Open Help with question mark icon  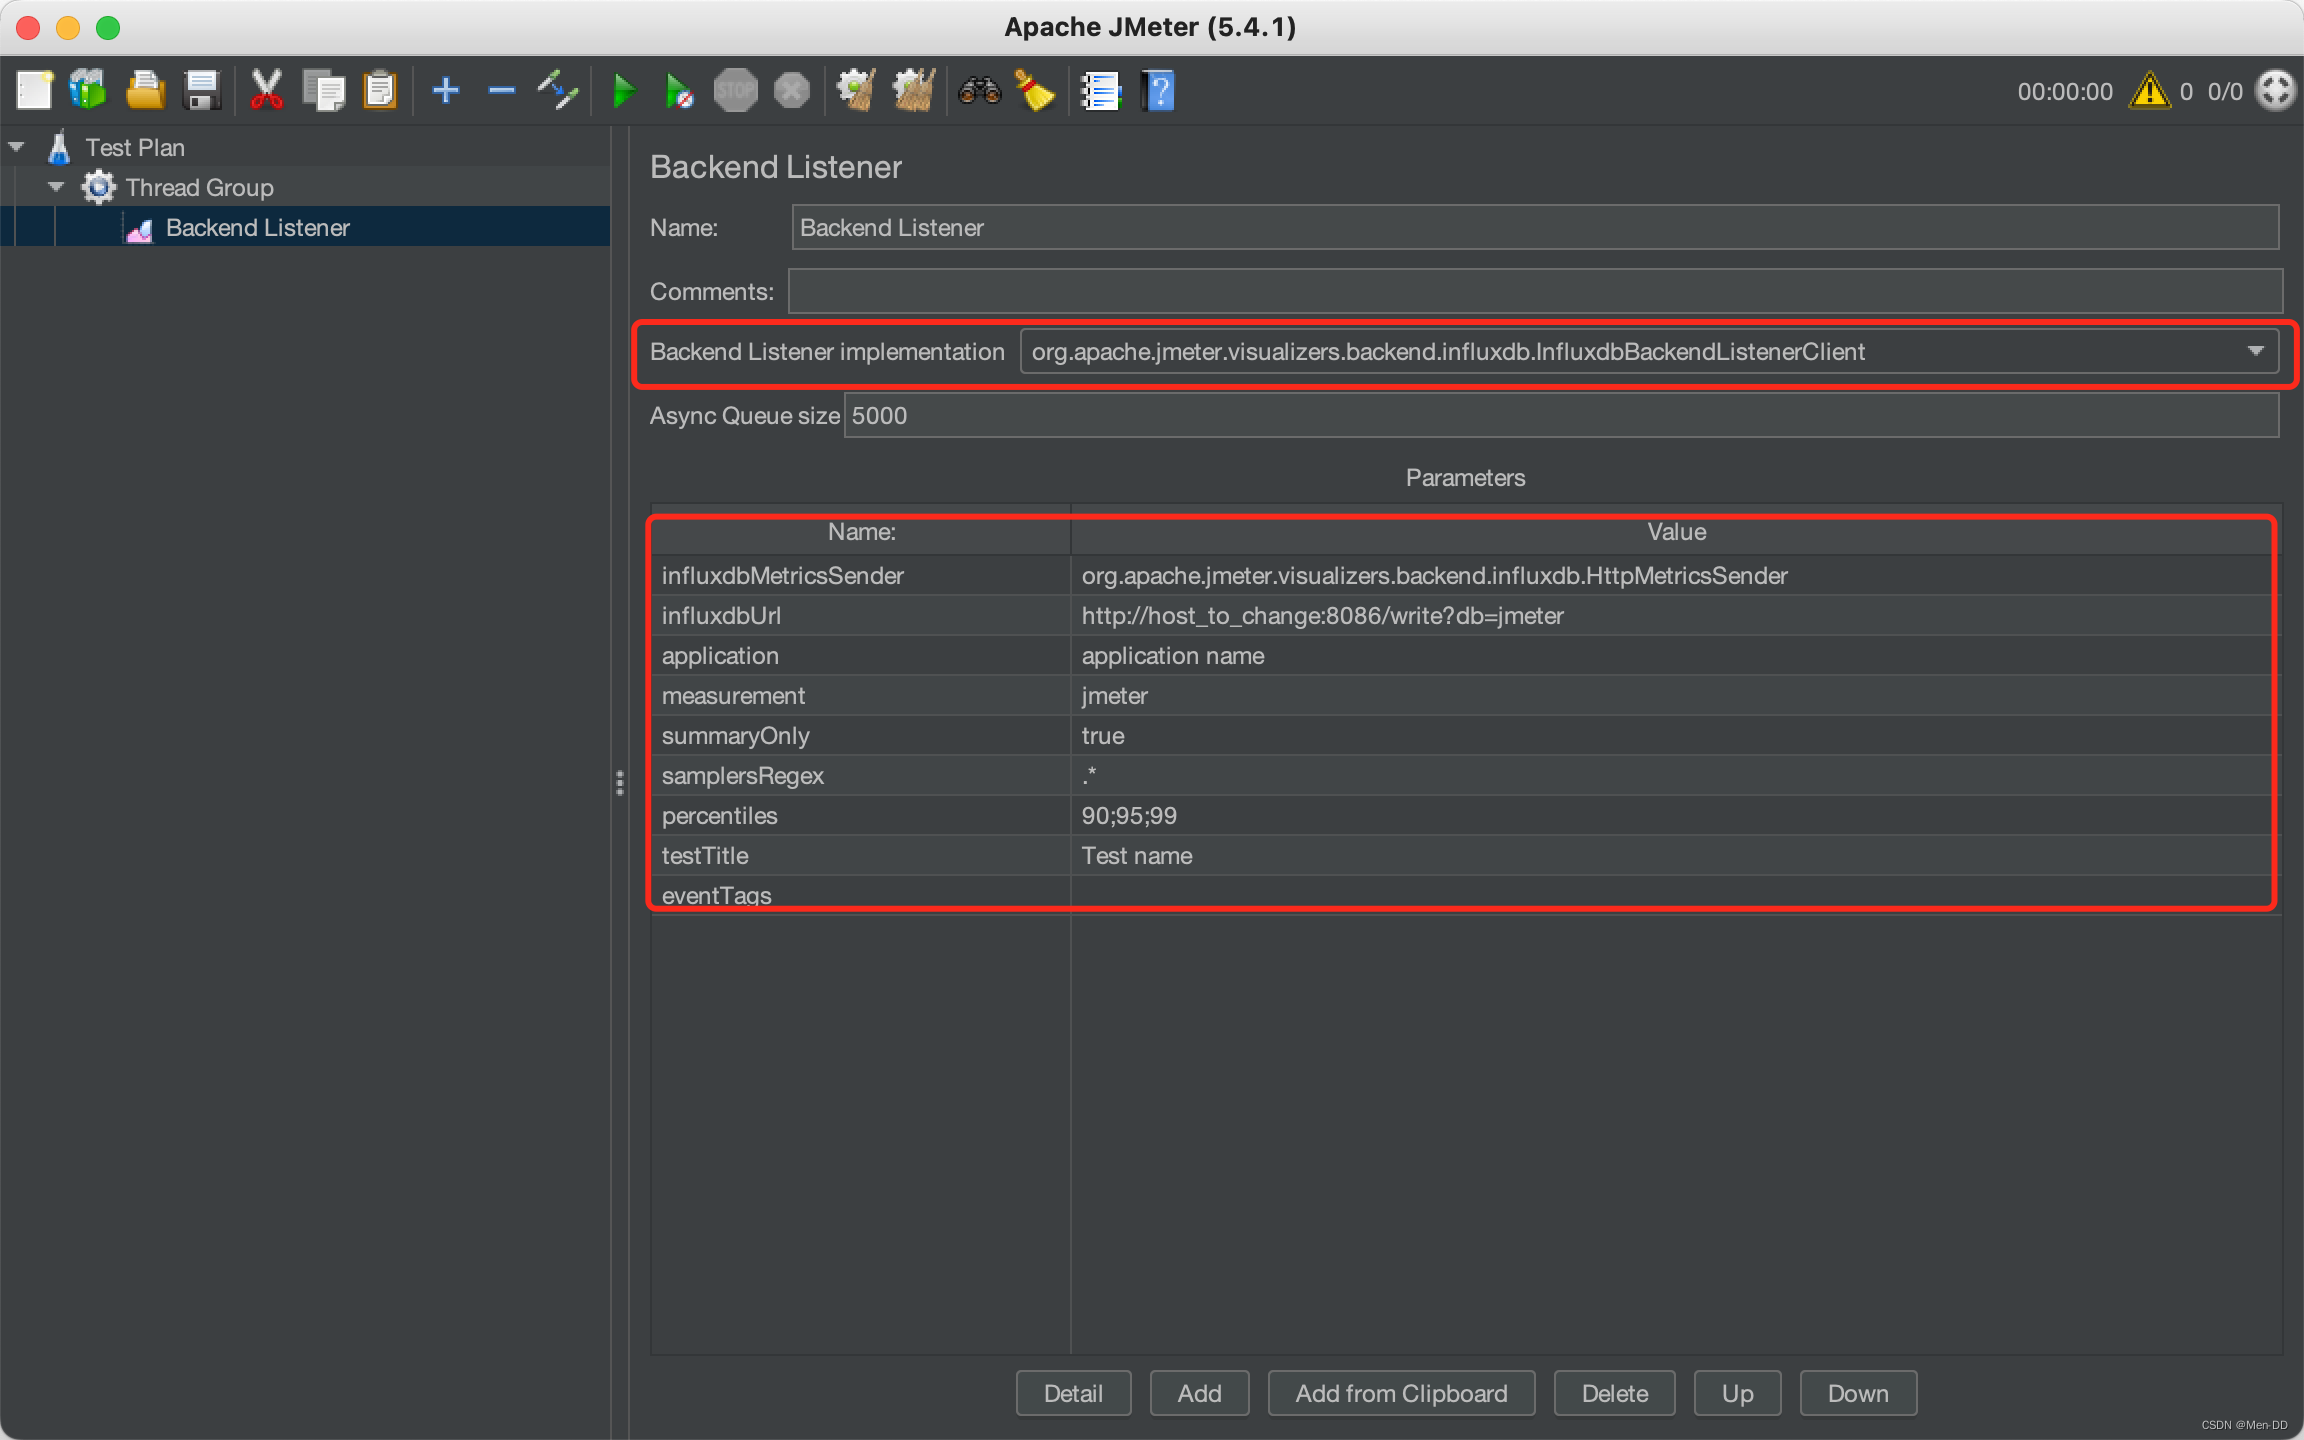click(1158, 91)
